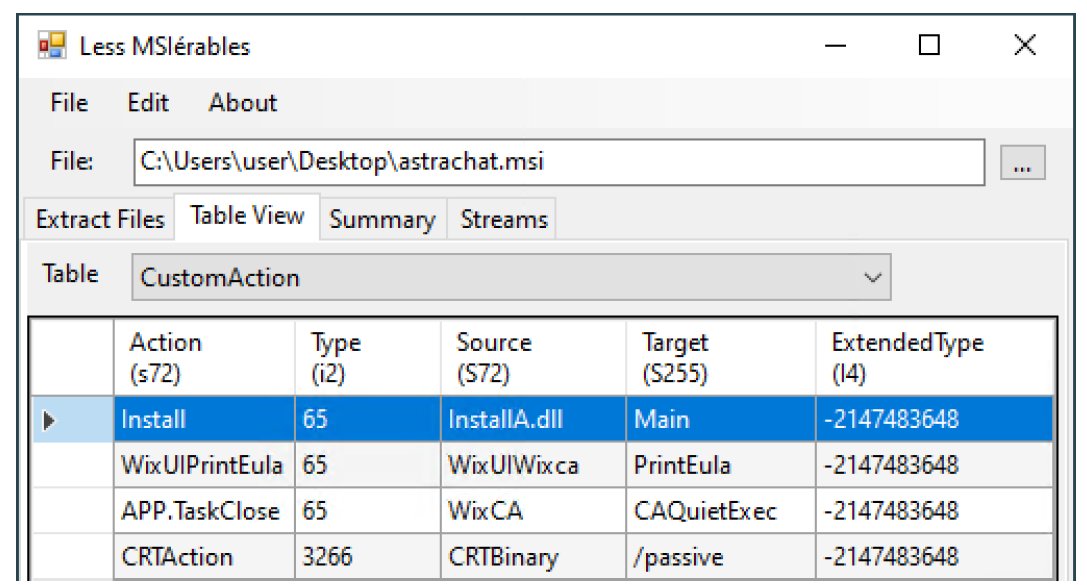Screen dimensions: 1087x585
Task: Click the Action column header
Action: coord(204,357)
